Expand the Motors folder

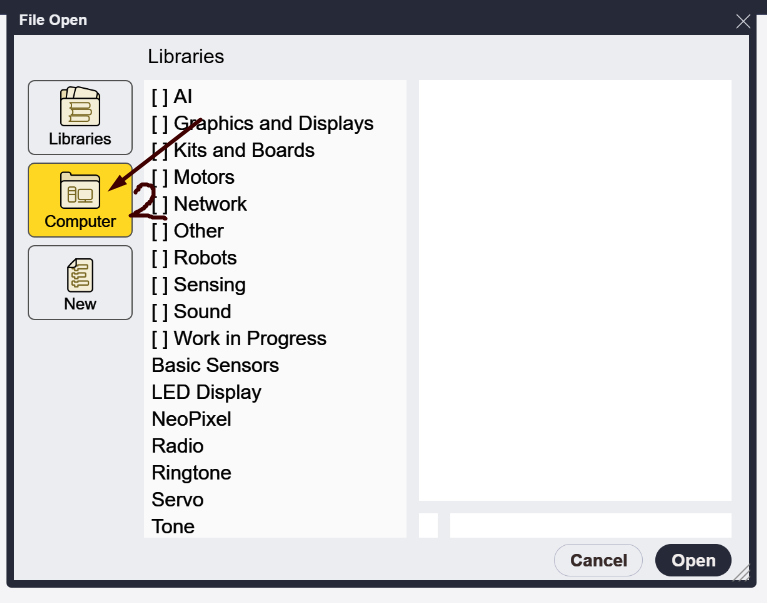tap(193, 178)
